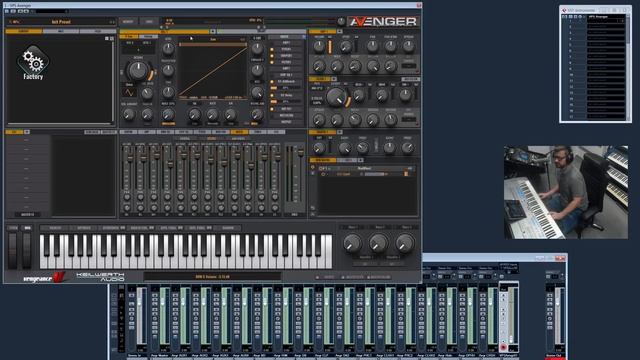This screenshot has width=640, height=360.
Task: Click the Vengeance logo at bottom left
Action: [x=44, y=278]
